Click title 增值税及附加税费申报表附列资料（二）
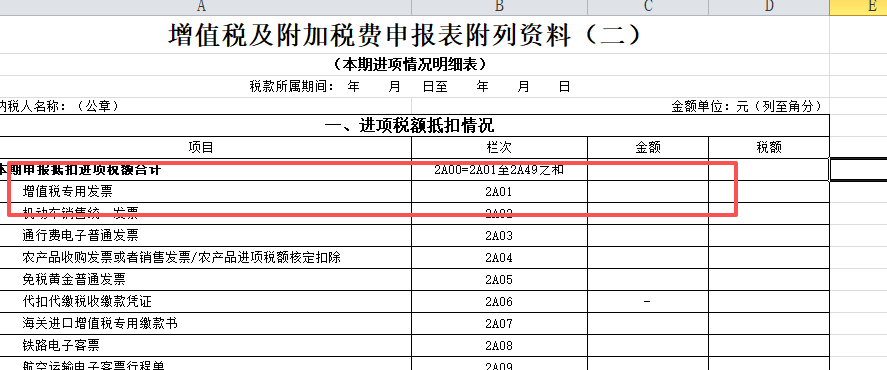This screenshot has height=370, width=887. pyautogui.click(x=405, y=35)
